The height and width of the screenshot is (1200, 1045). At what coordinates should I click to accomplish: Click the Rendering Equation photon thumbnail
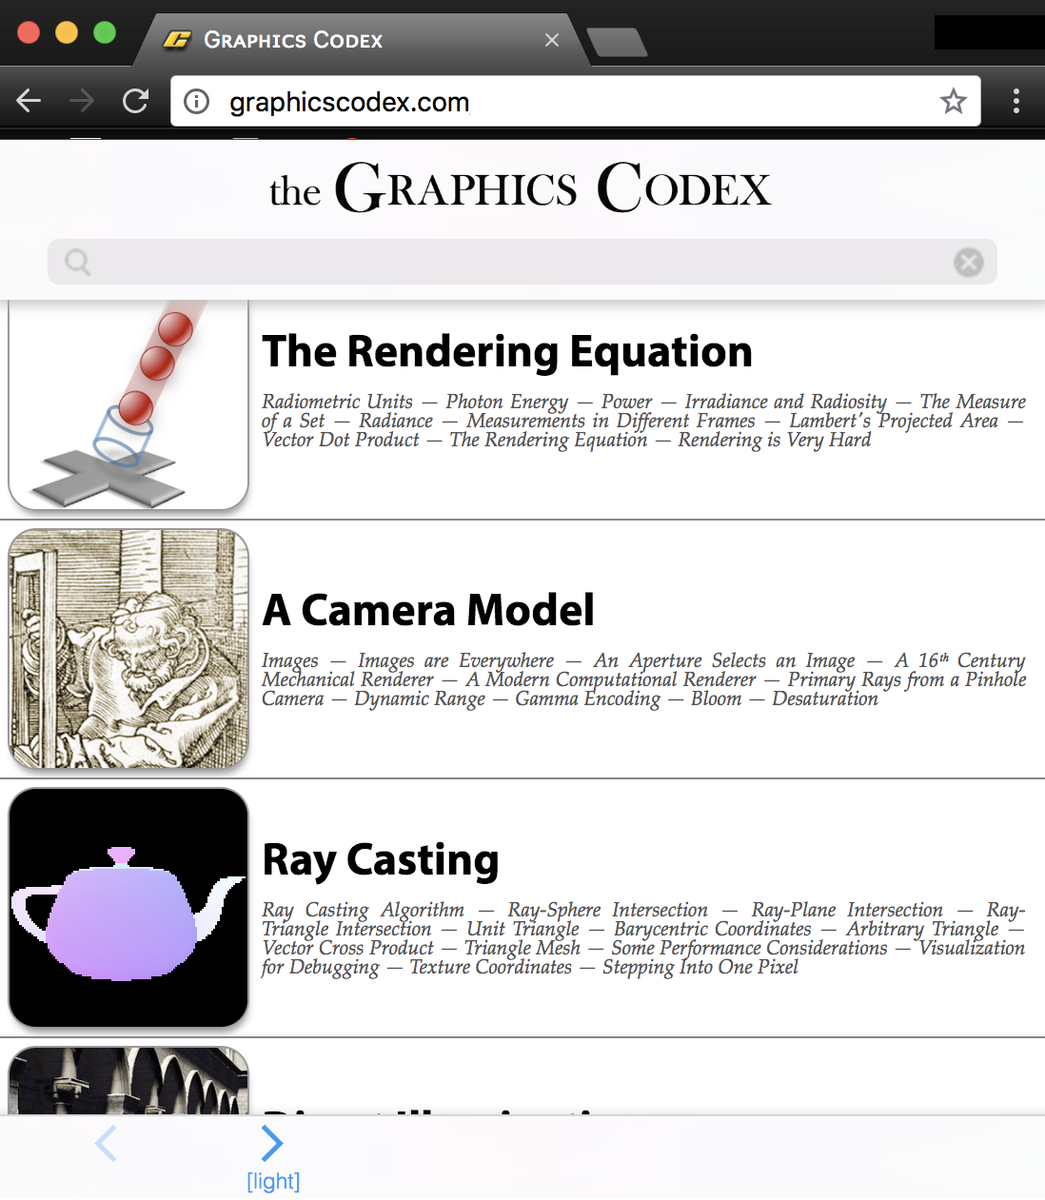pyautogui.click(x=128, y=405)
